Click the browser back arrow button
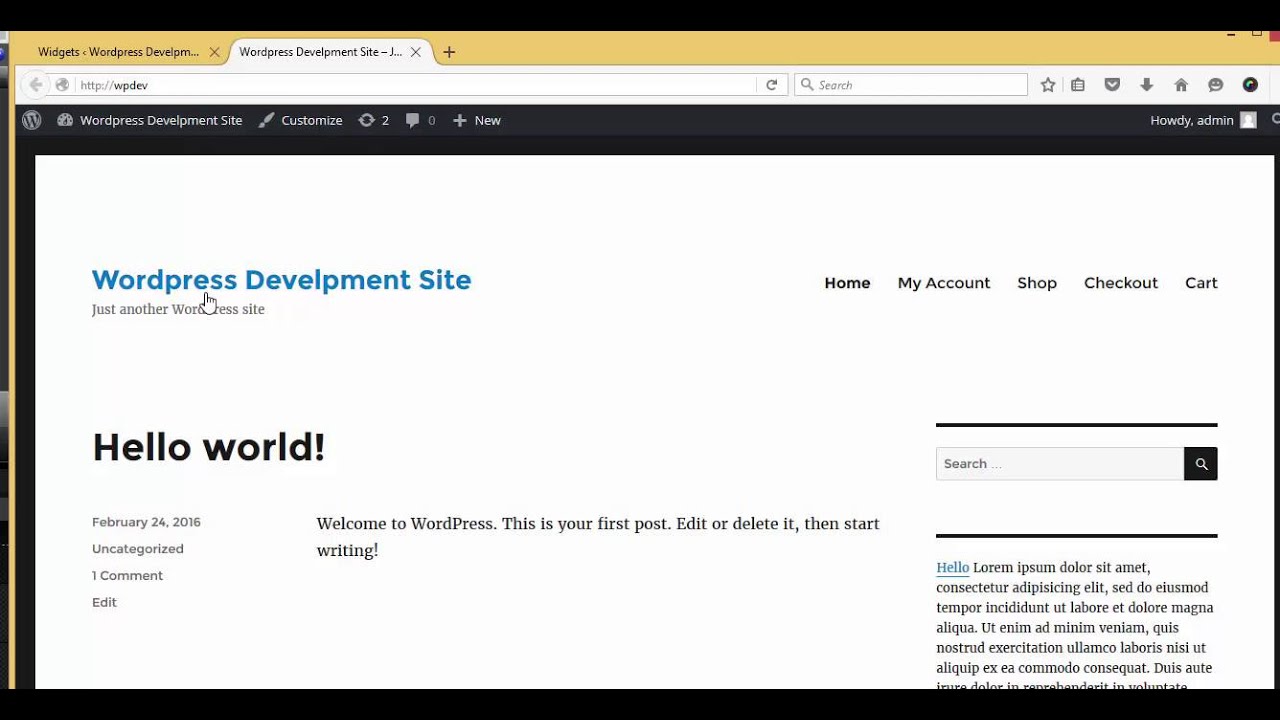The image size is (1280, 720). [35, 85]
